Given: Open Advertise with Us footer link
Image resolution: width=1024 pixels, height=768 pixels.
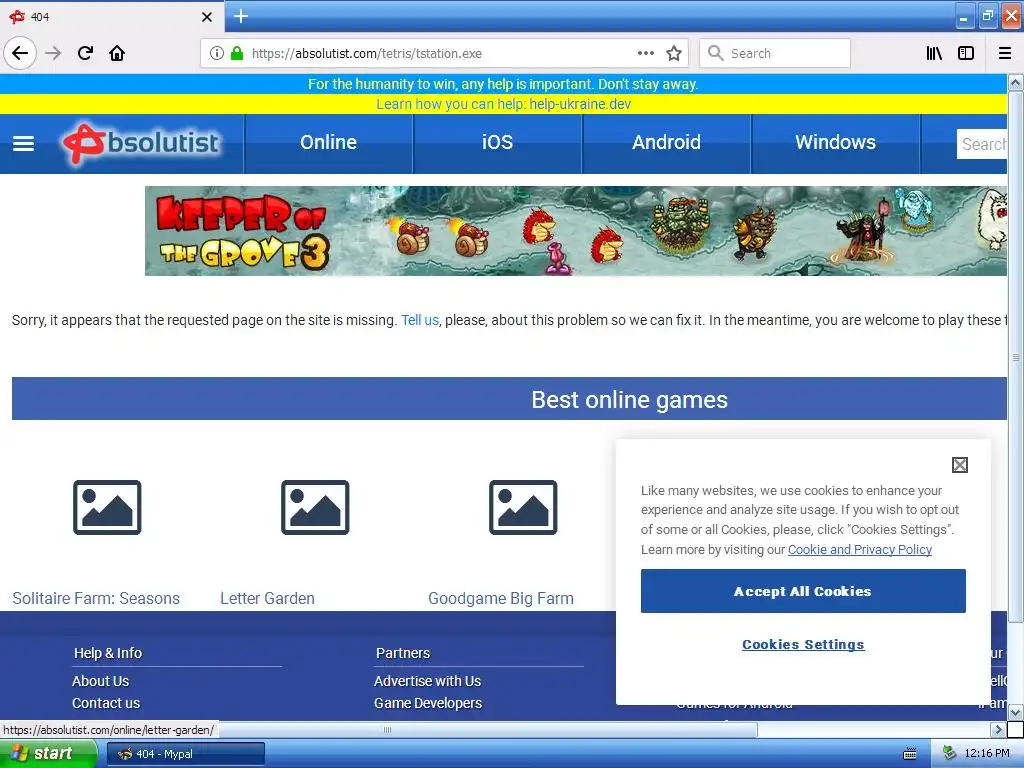Looking at the screenshot, I should tap(428, 681).
